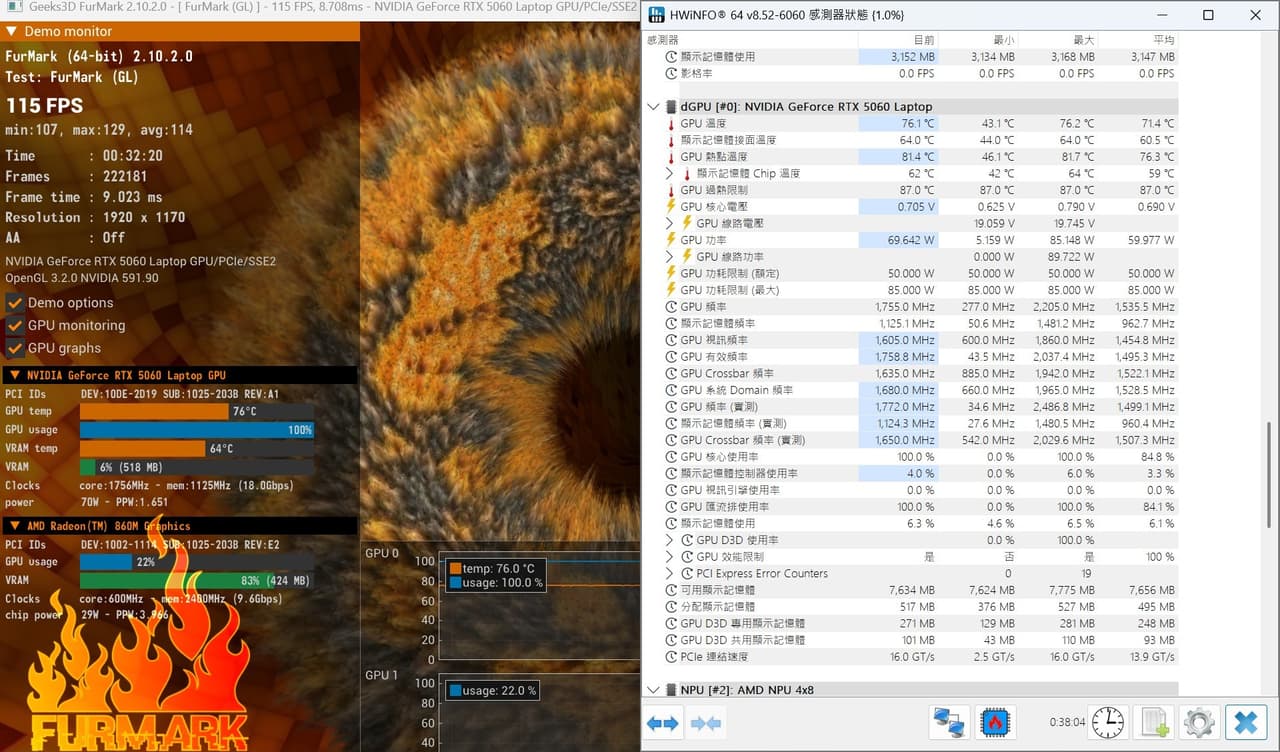
Task: Click the 平均 column header
Action: coord(1164,40)
